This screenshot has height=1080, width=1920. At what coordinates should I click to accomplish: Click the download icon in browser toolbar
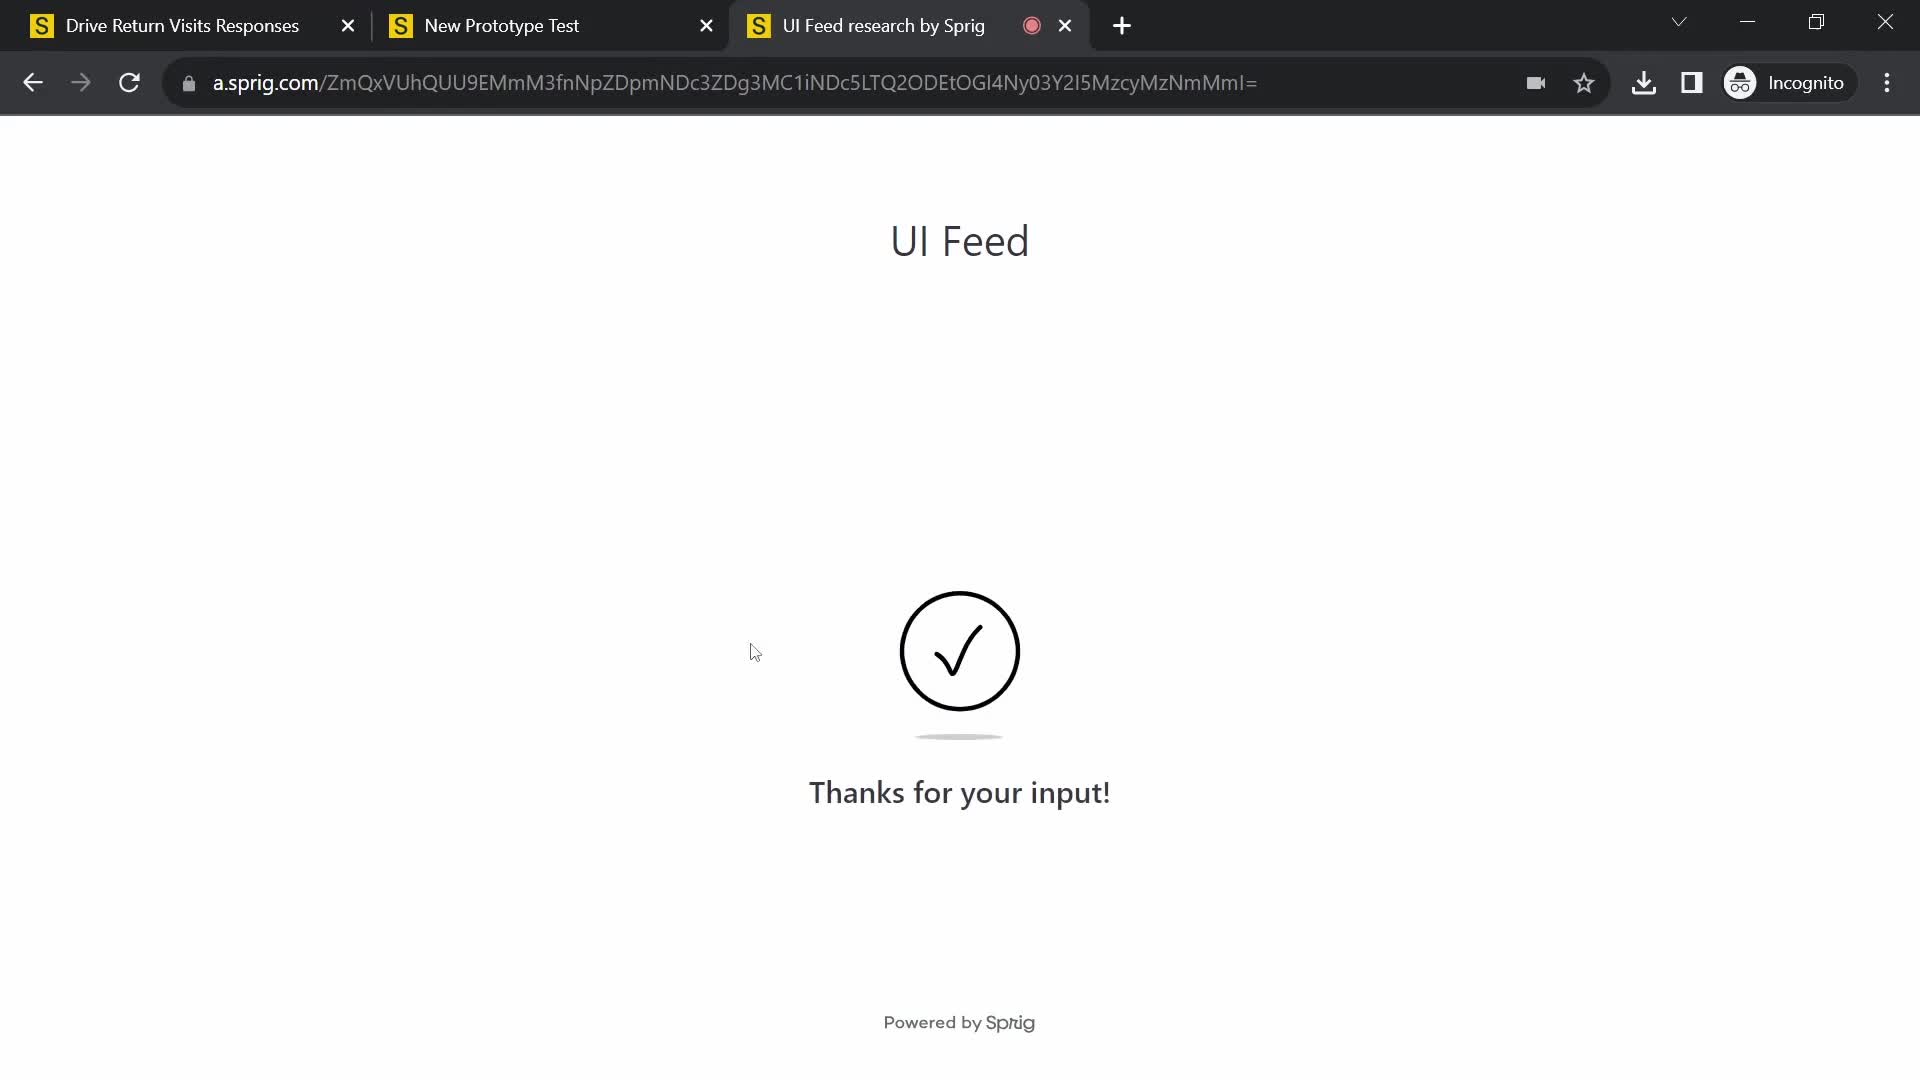1643,82
